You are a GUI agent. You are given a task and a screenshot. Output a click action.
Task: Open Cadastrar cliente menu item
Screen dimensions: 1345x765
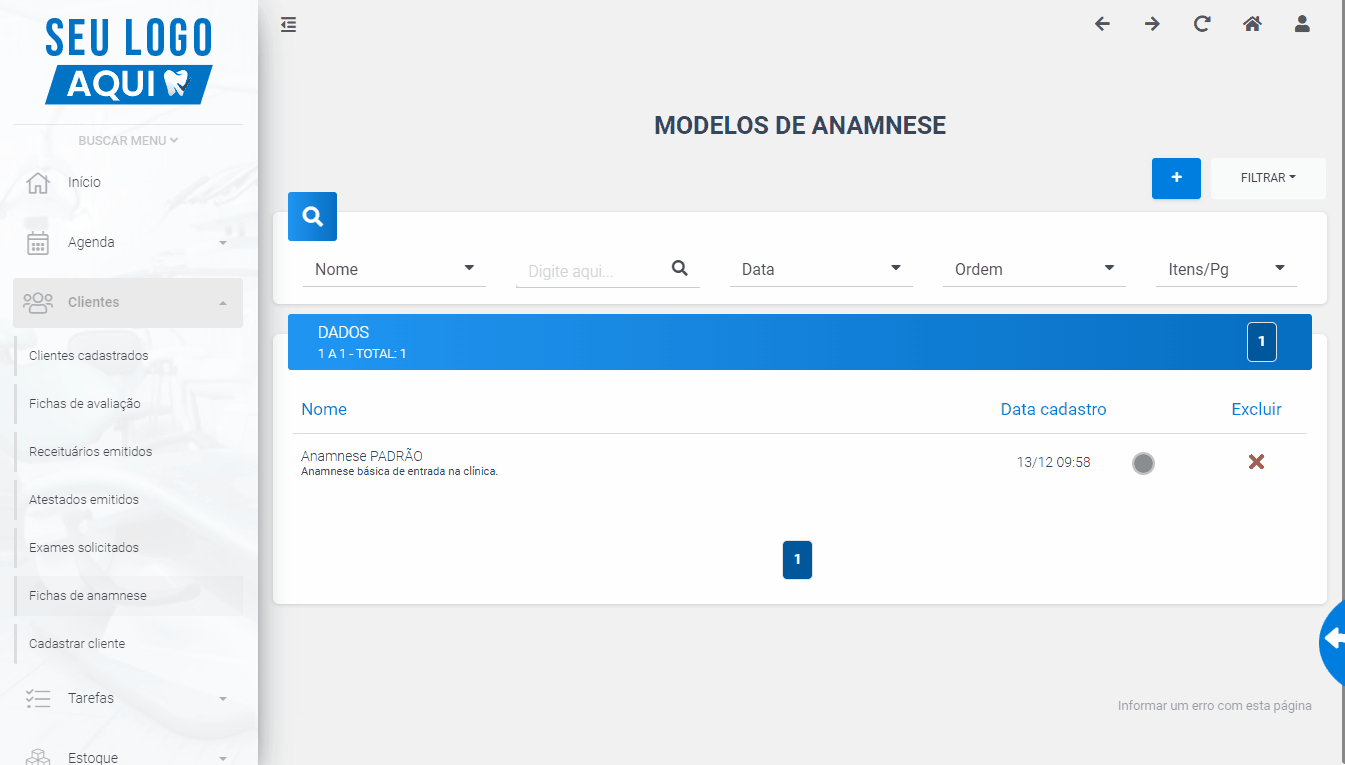coord(128,644)
